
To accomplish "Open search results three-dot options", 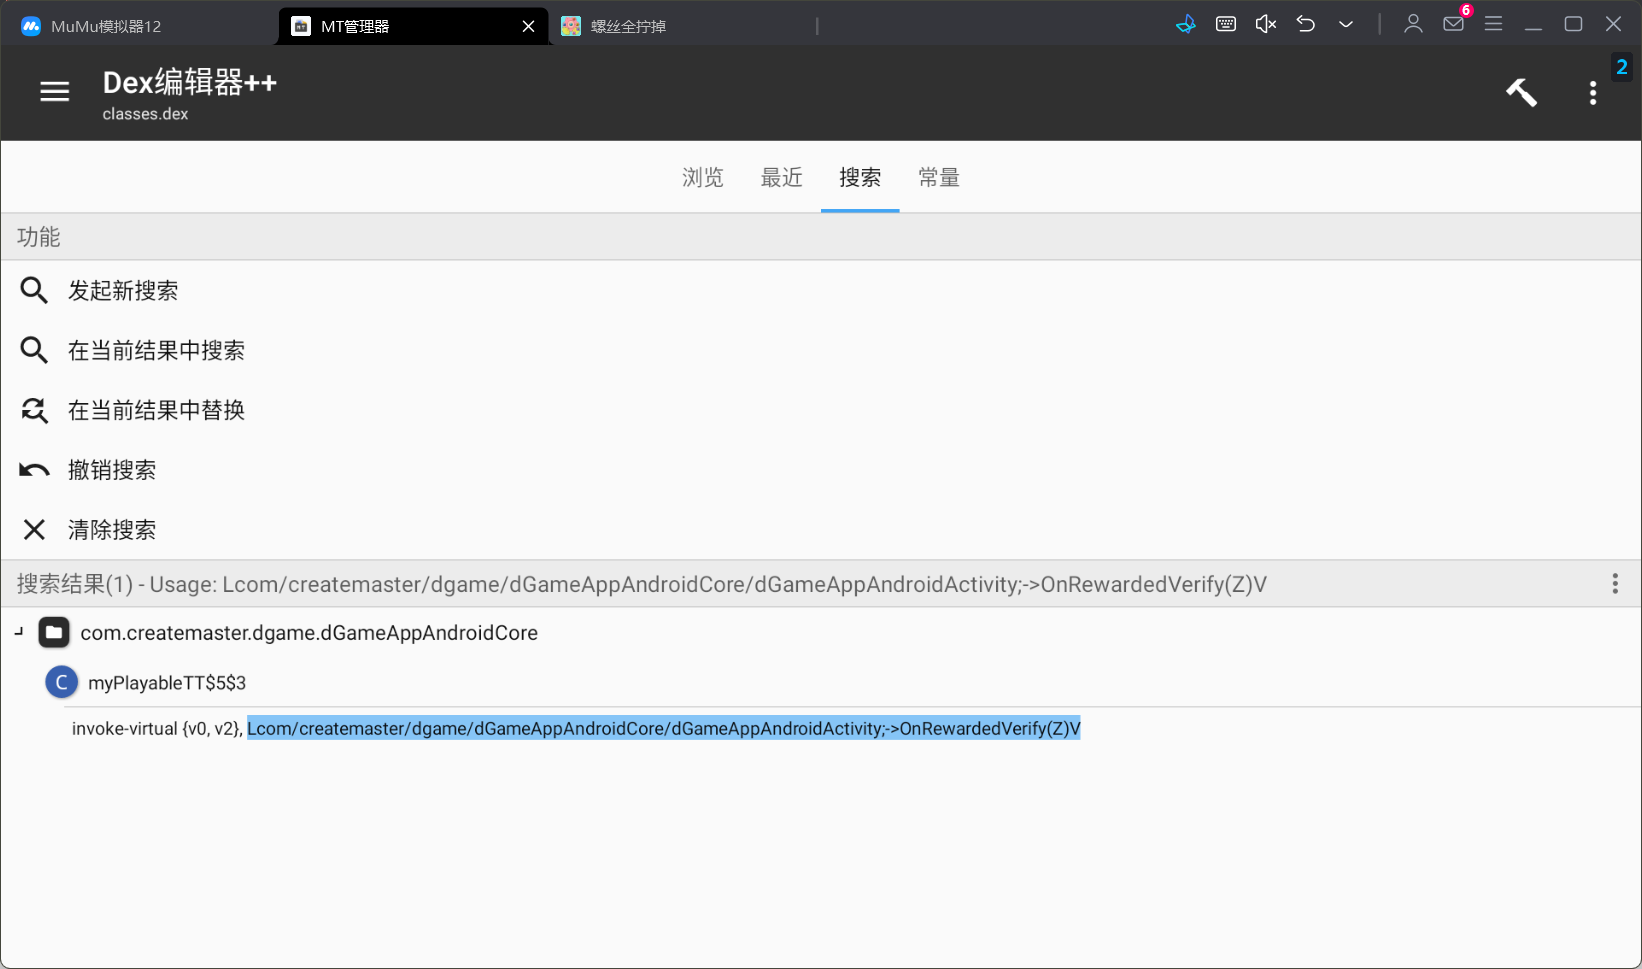I will pos(1615,584).
